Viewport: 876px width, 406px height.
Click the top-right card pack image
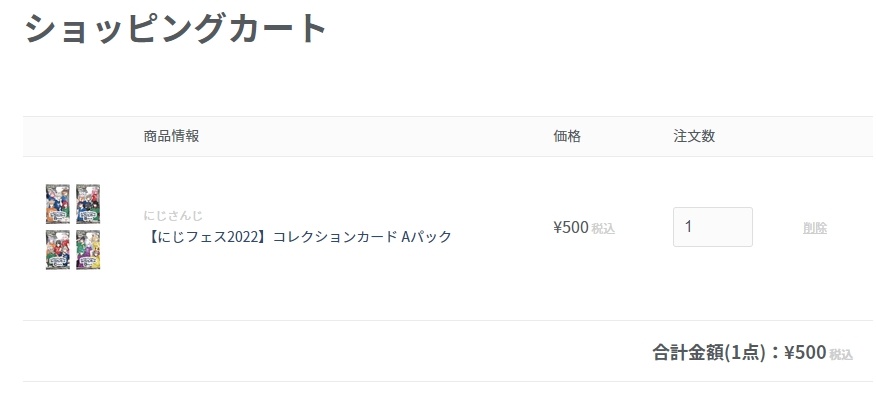click(x=88, y=204)
